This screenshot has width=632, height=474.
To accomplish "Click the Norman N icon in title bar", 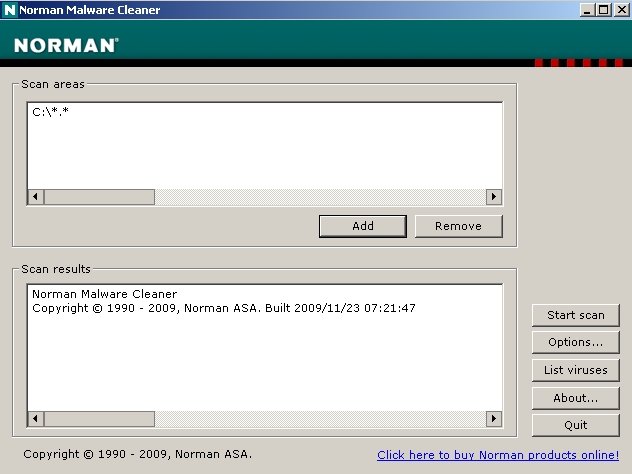I will tap(9, 10).
